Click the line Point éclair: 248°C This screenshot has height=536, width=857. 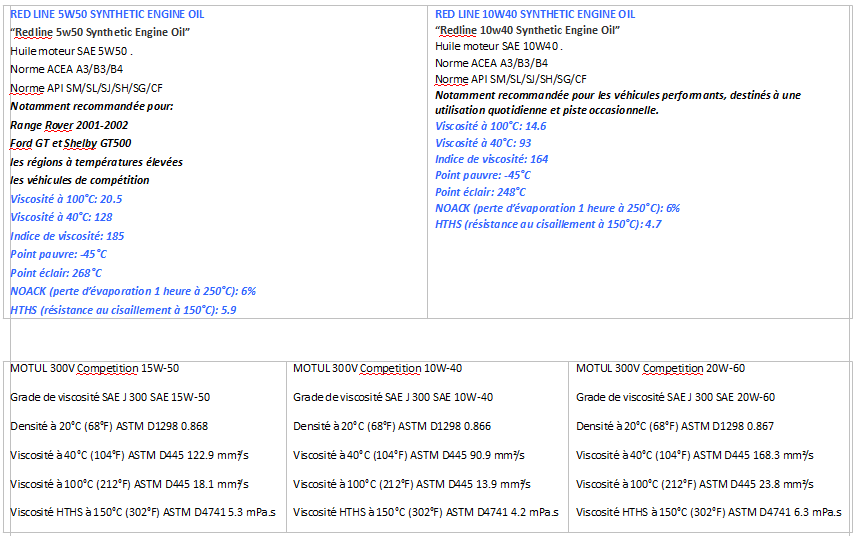[x=480, y=192]
